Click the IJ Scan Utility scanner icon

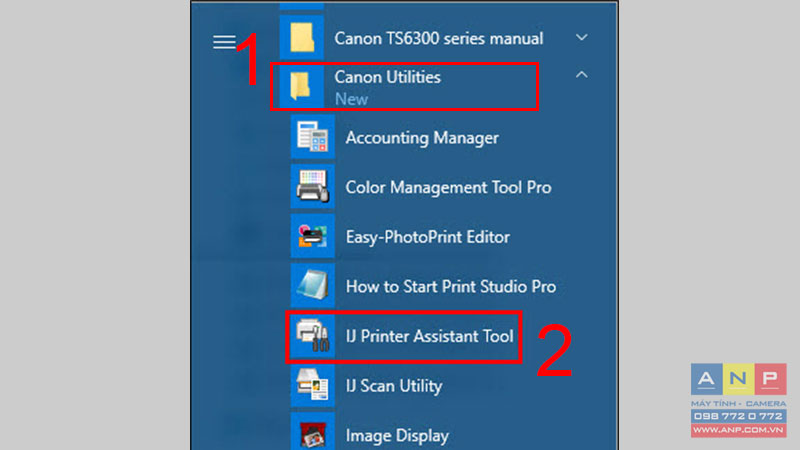pyautogui.click(x=313, y=385)
